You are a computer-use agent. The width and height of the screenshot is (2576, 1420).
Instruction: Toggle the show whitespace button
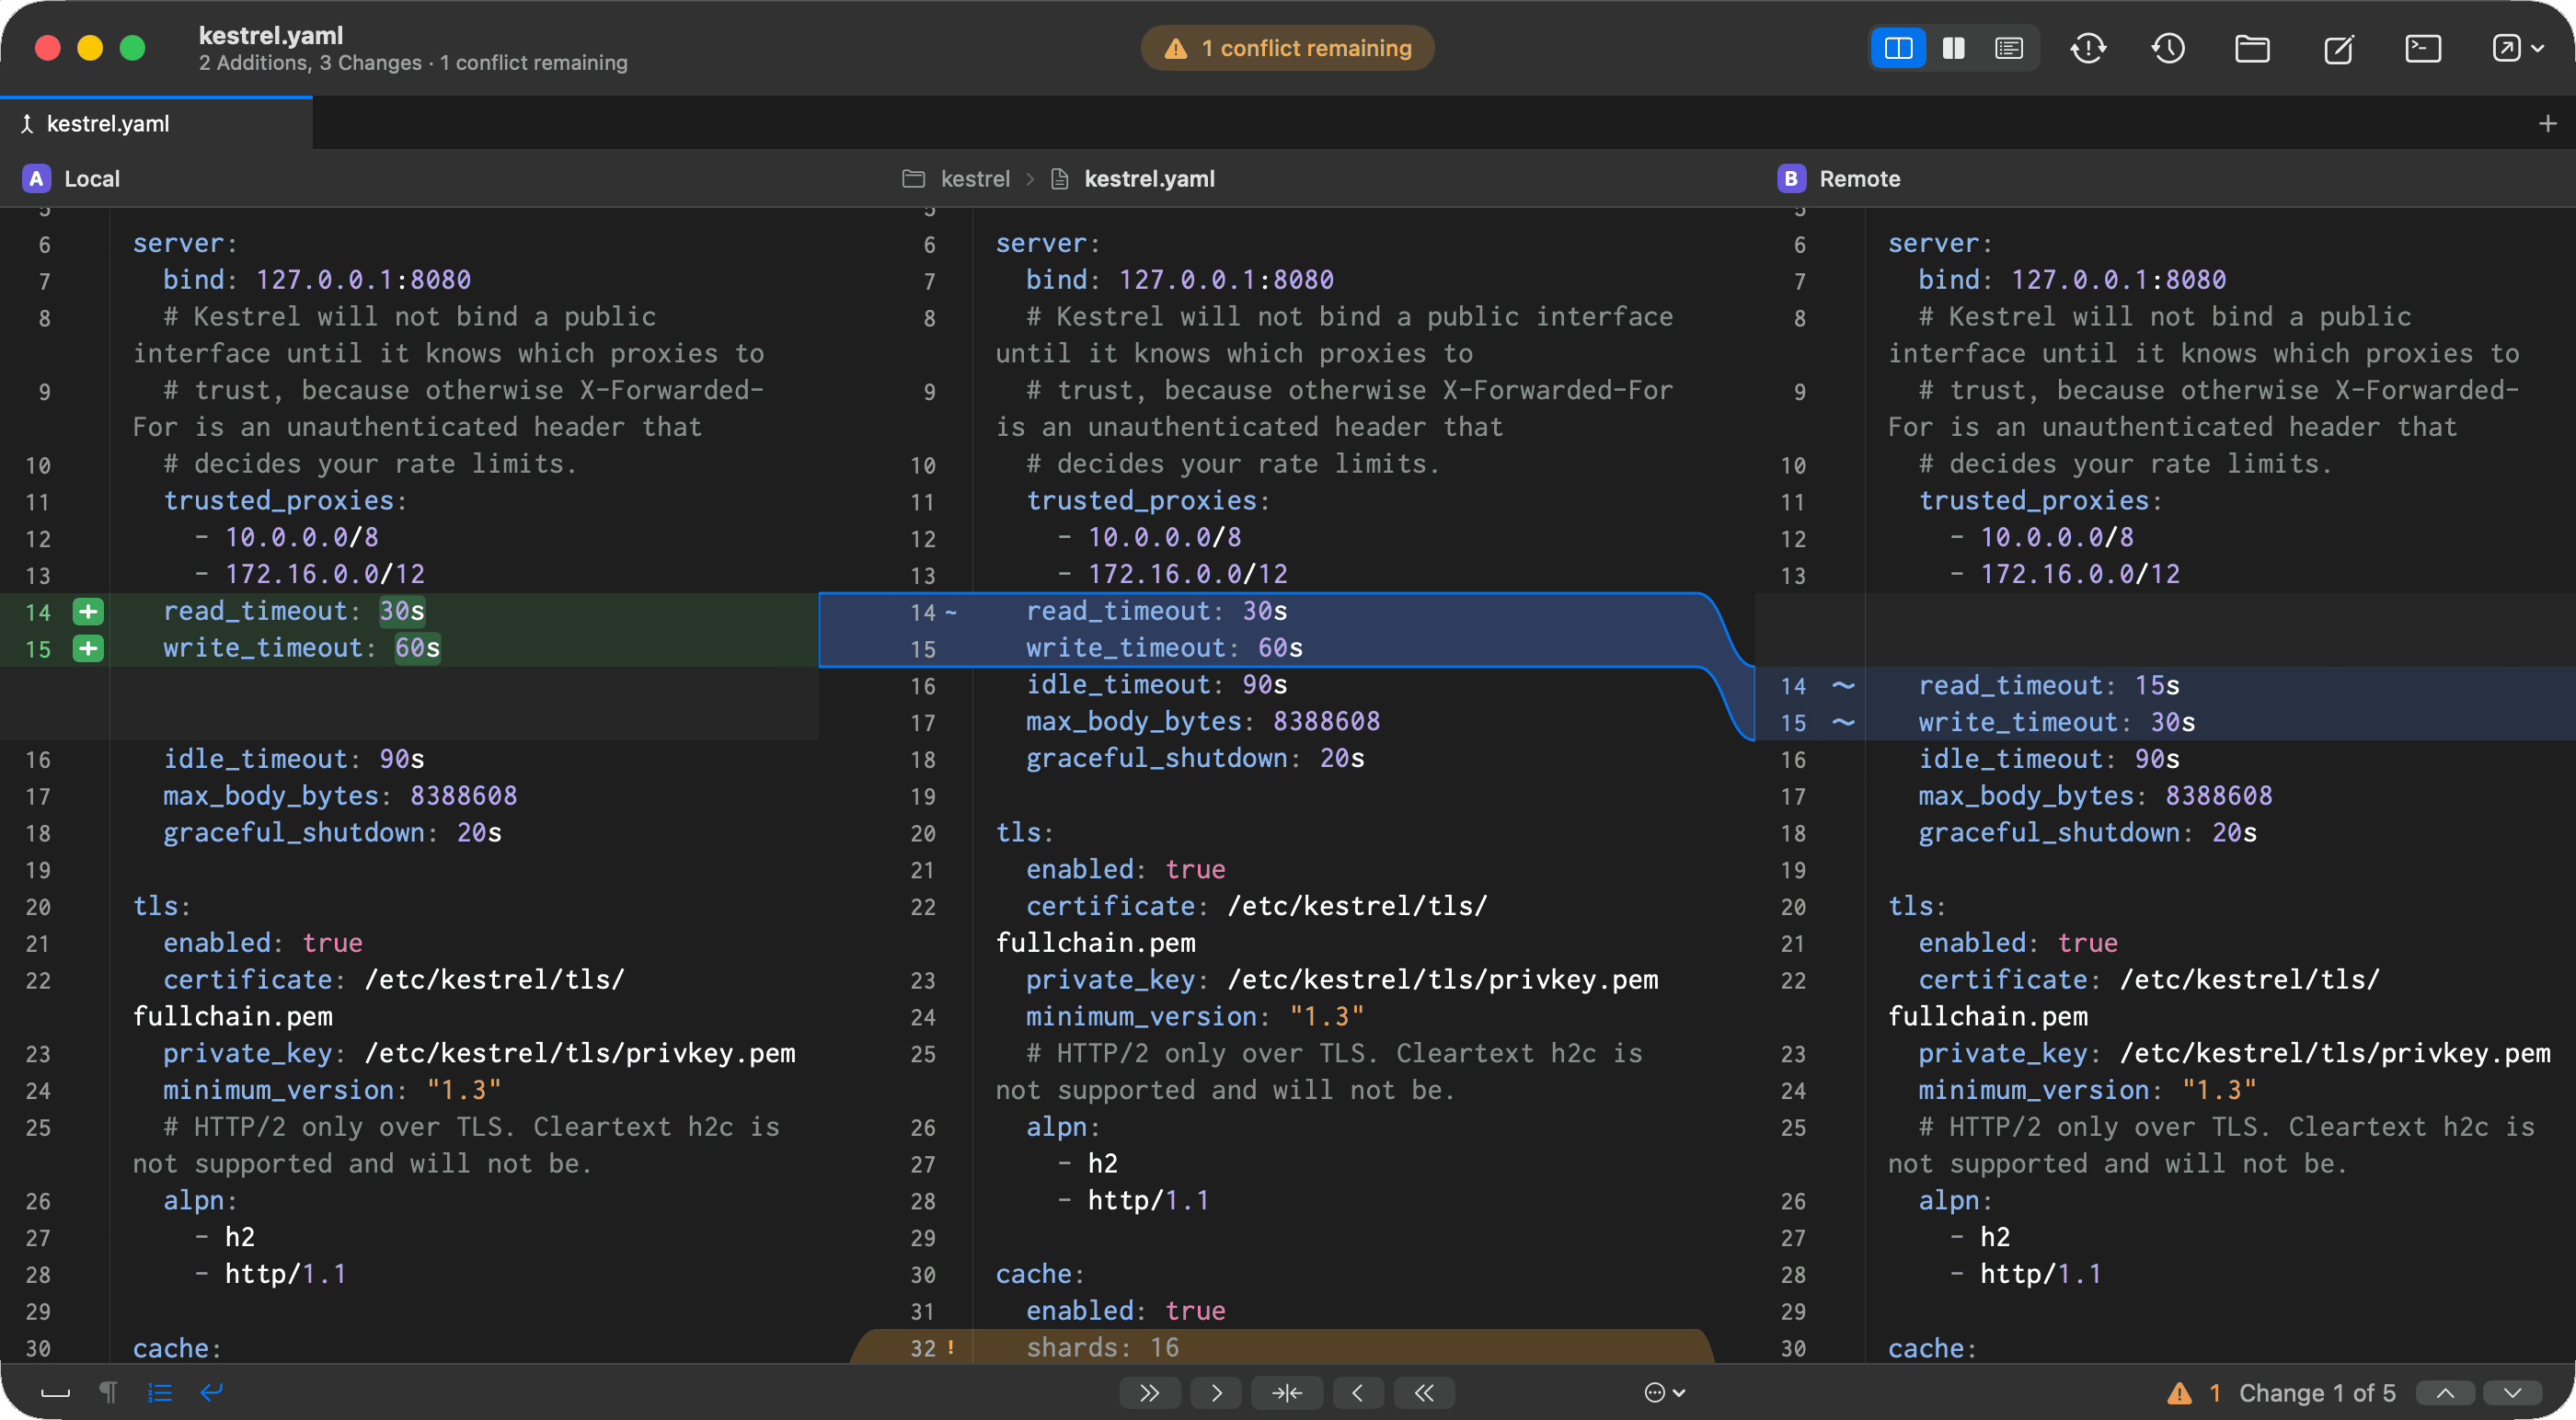[55, 1392]
